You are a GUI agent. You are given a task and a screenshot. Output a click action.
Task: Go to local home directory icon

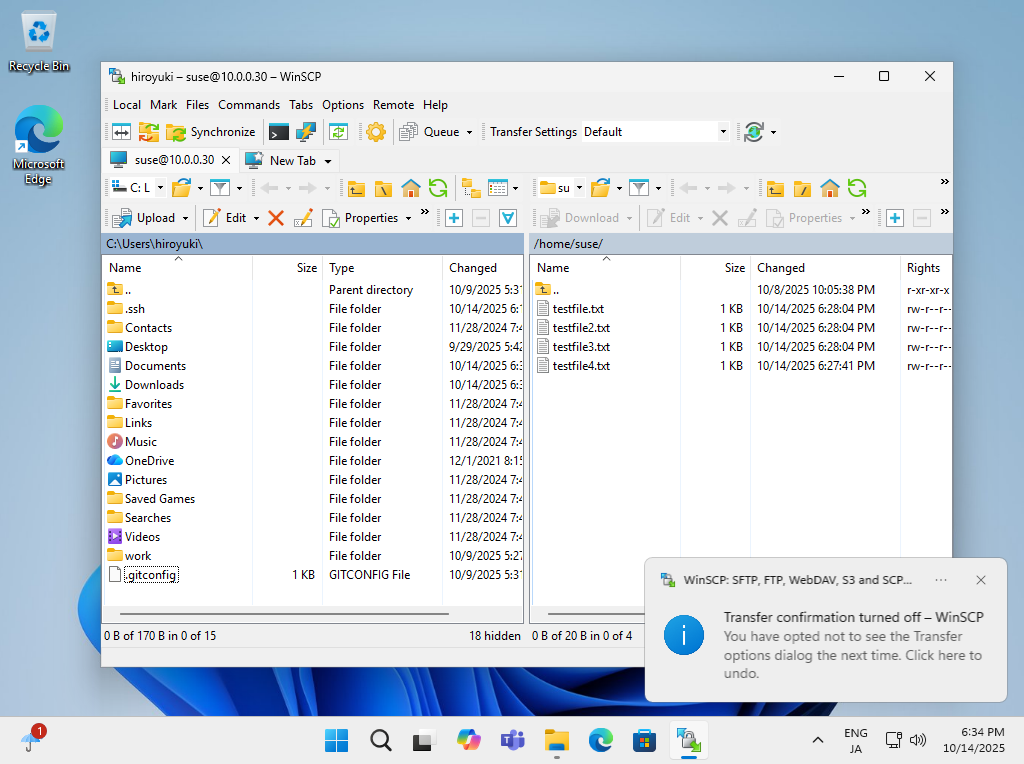coord(410,188)
